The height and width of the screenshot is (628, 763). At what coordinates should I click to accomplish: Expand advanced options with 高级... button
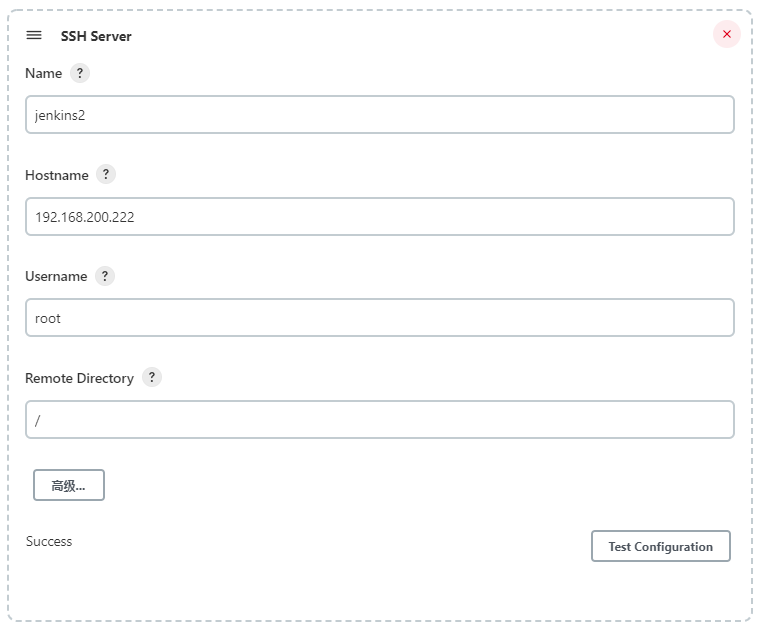point(68,485)
